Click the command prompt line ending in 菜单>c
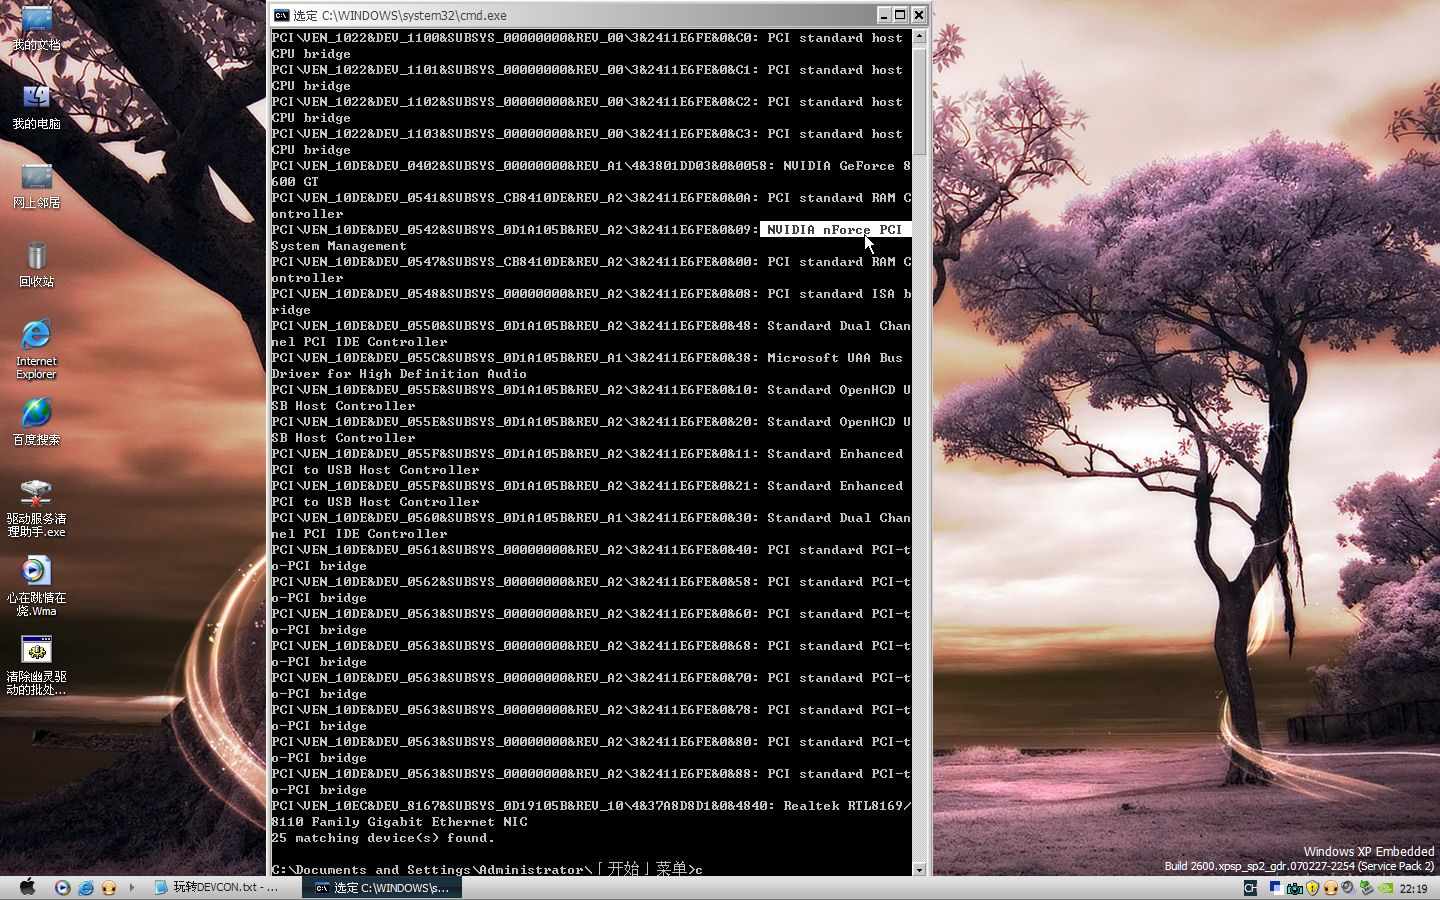The height and width of the screenshot is (900, 1440). click(487, 869)
